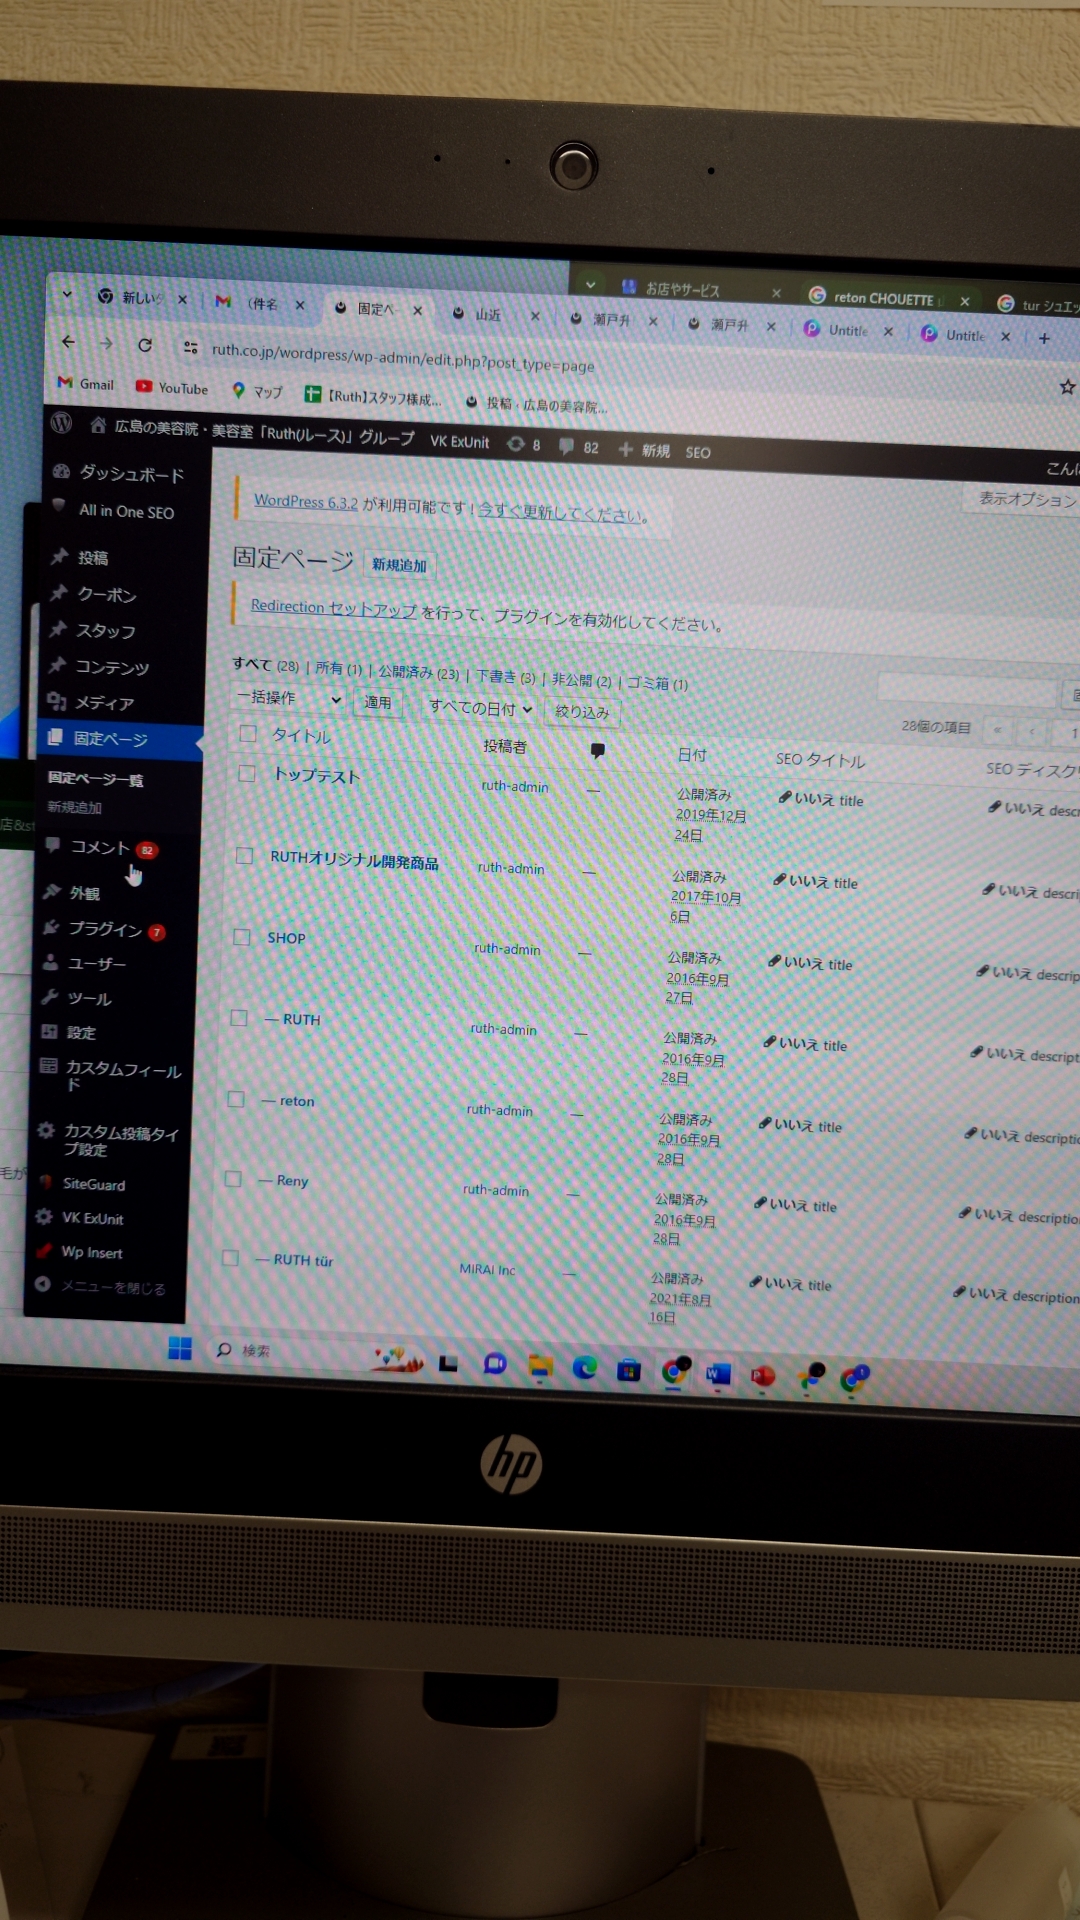
Task: Click the comments column header icon
Action: tap(597, 750)
